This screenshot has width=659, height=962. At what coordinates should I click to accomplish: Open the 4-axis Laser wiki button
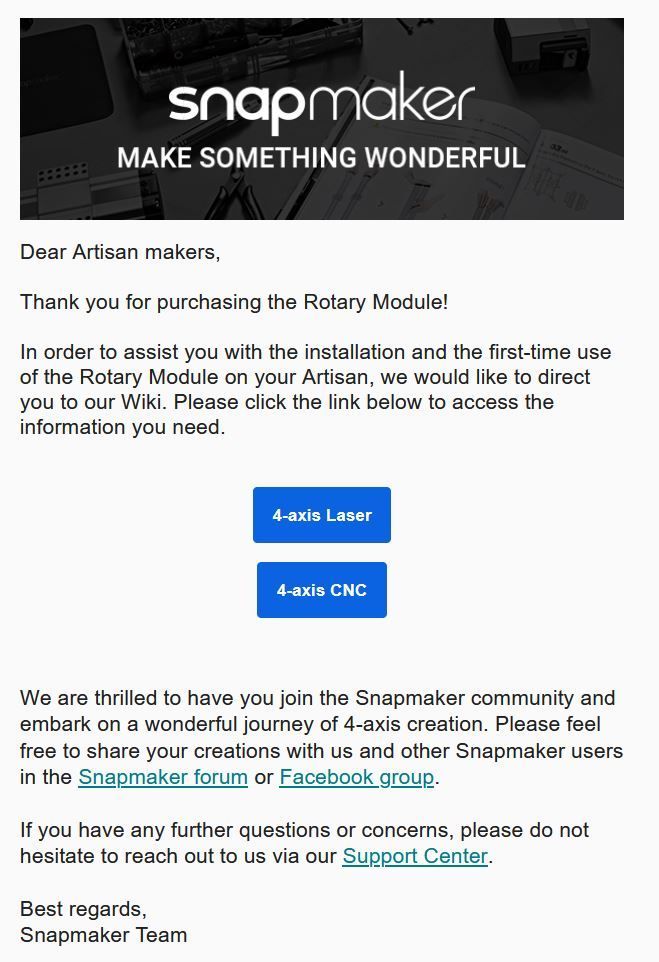(322, 515)
